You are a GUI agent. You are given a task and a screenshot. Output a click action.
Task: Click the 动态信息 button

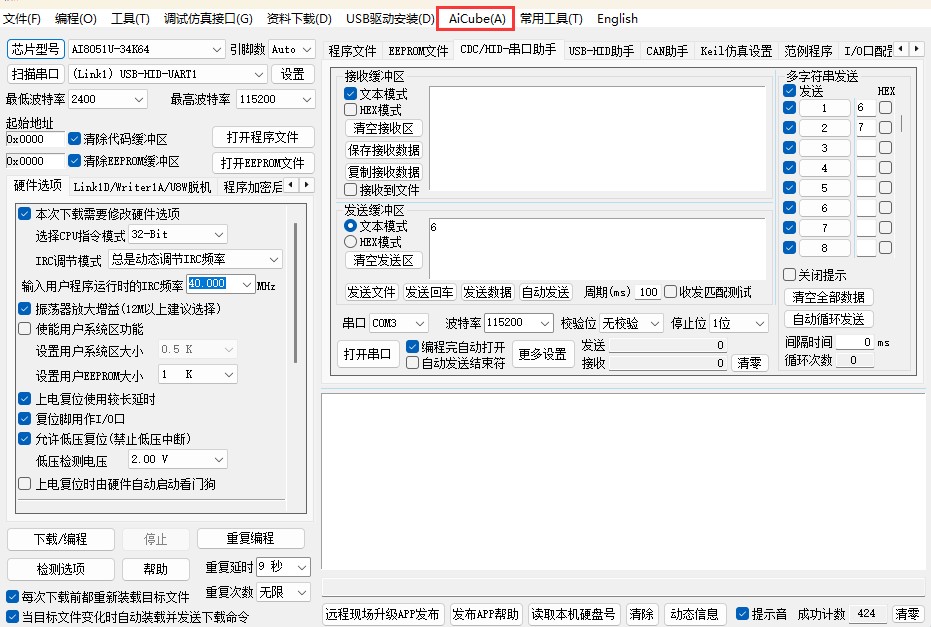click(x=695, y=614)
